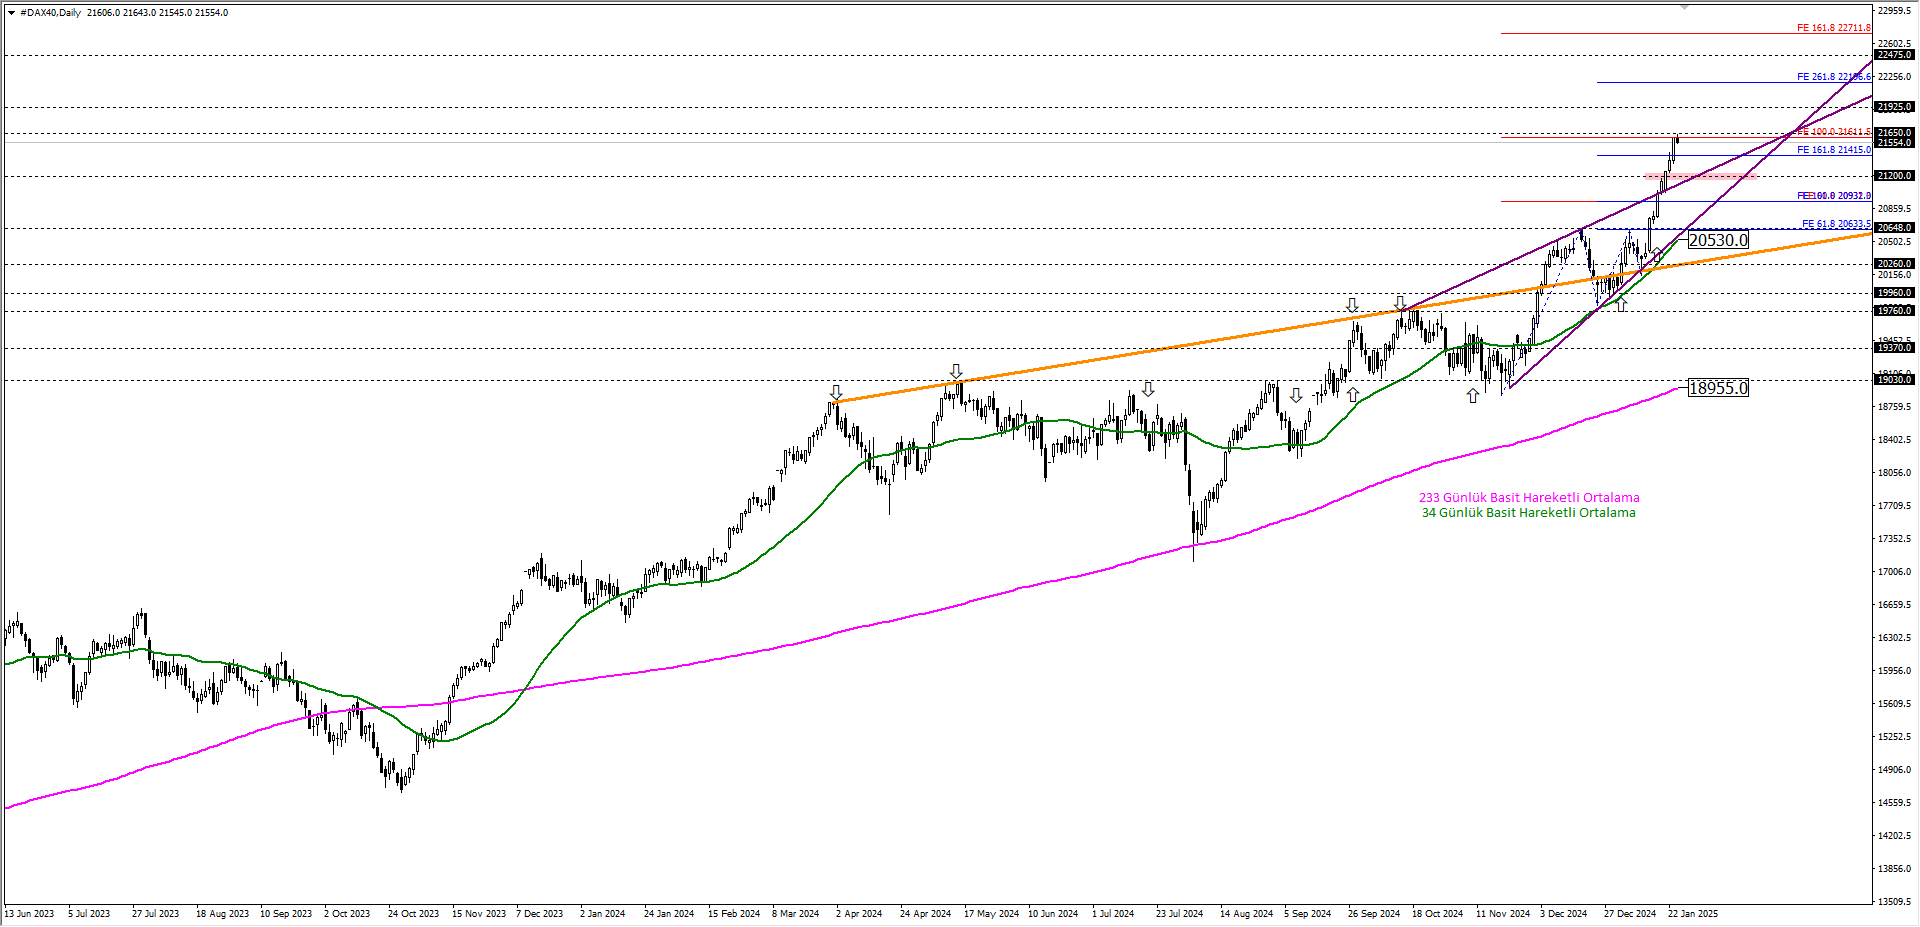1920x927 pixels.
Task: Click the 18955.0 price label box
Action: click(1718, 388)
